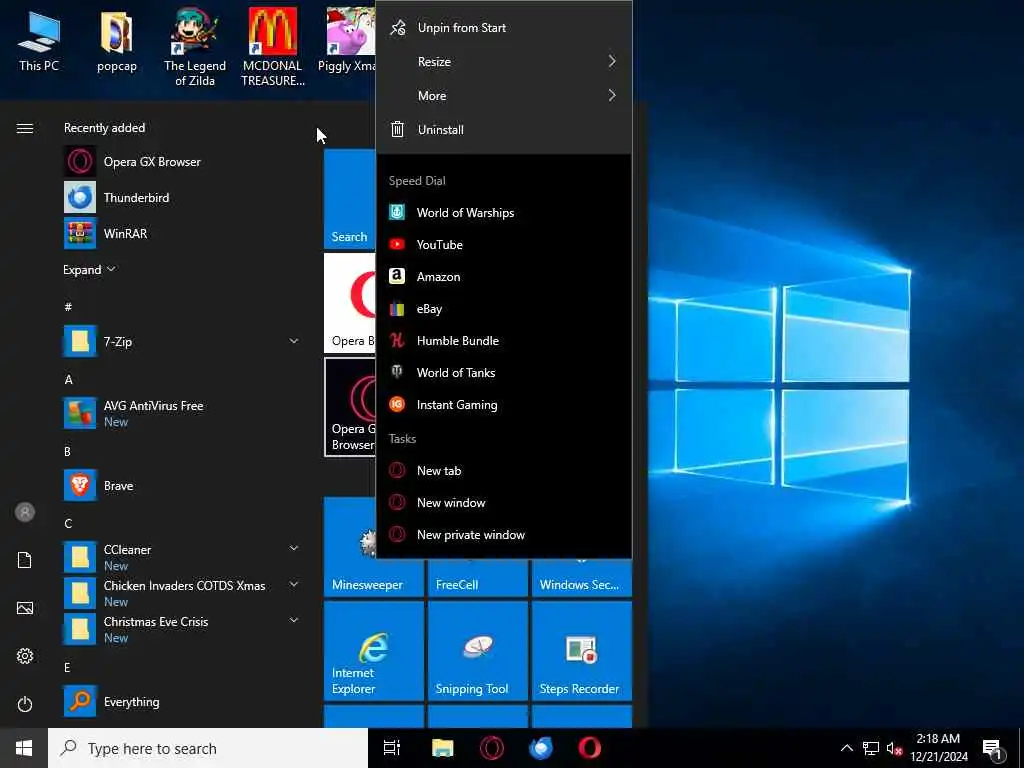Expand the recently added list

(89, 270)
